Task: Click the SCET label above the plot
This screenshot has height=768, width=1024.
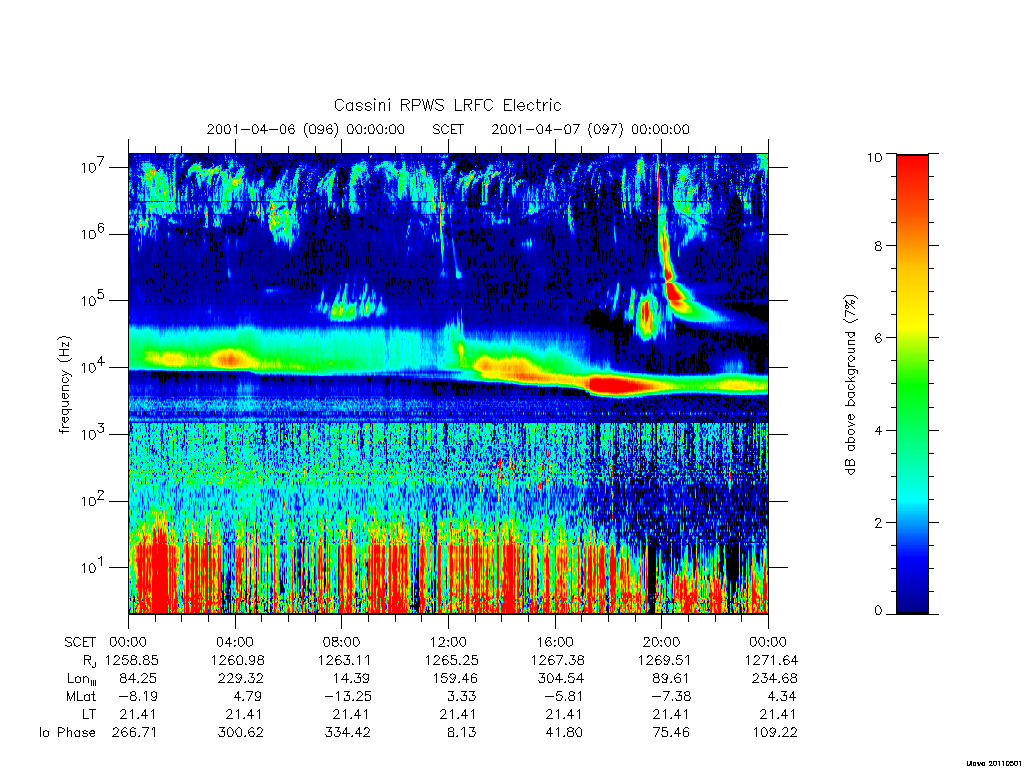Action: coord(448,129)
